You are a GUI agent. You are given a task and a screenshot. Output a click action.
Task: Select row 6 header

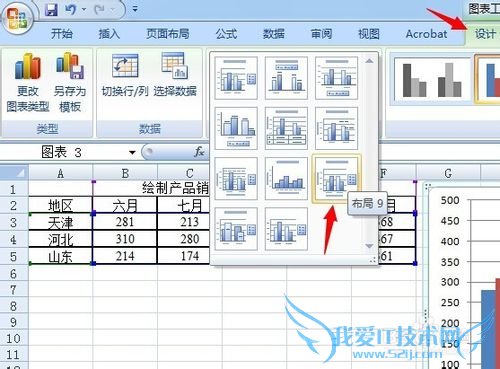[x=13, y=274]
